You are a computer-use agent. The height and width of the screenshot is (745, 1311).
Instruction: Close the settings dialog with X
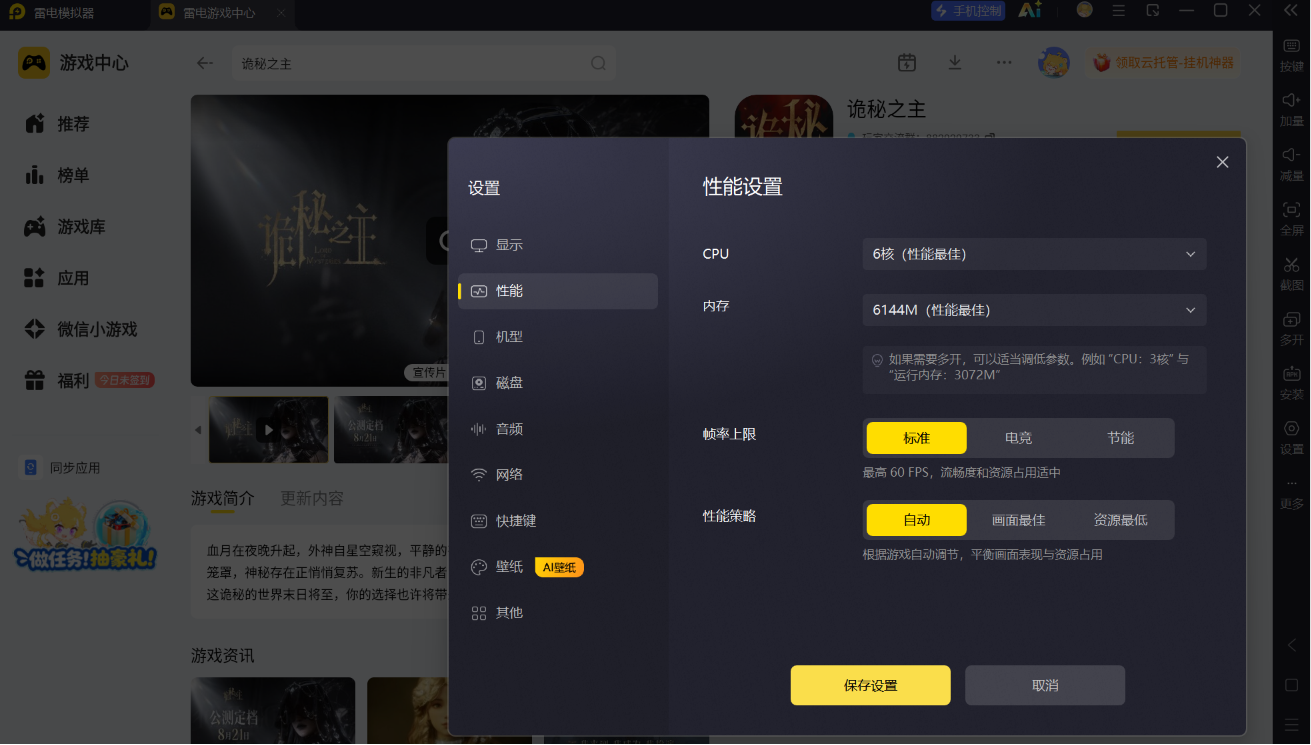click(1222, 162)
